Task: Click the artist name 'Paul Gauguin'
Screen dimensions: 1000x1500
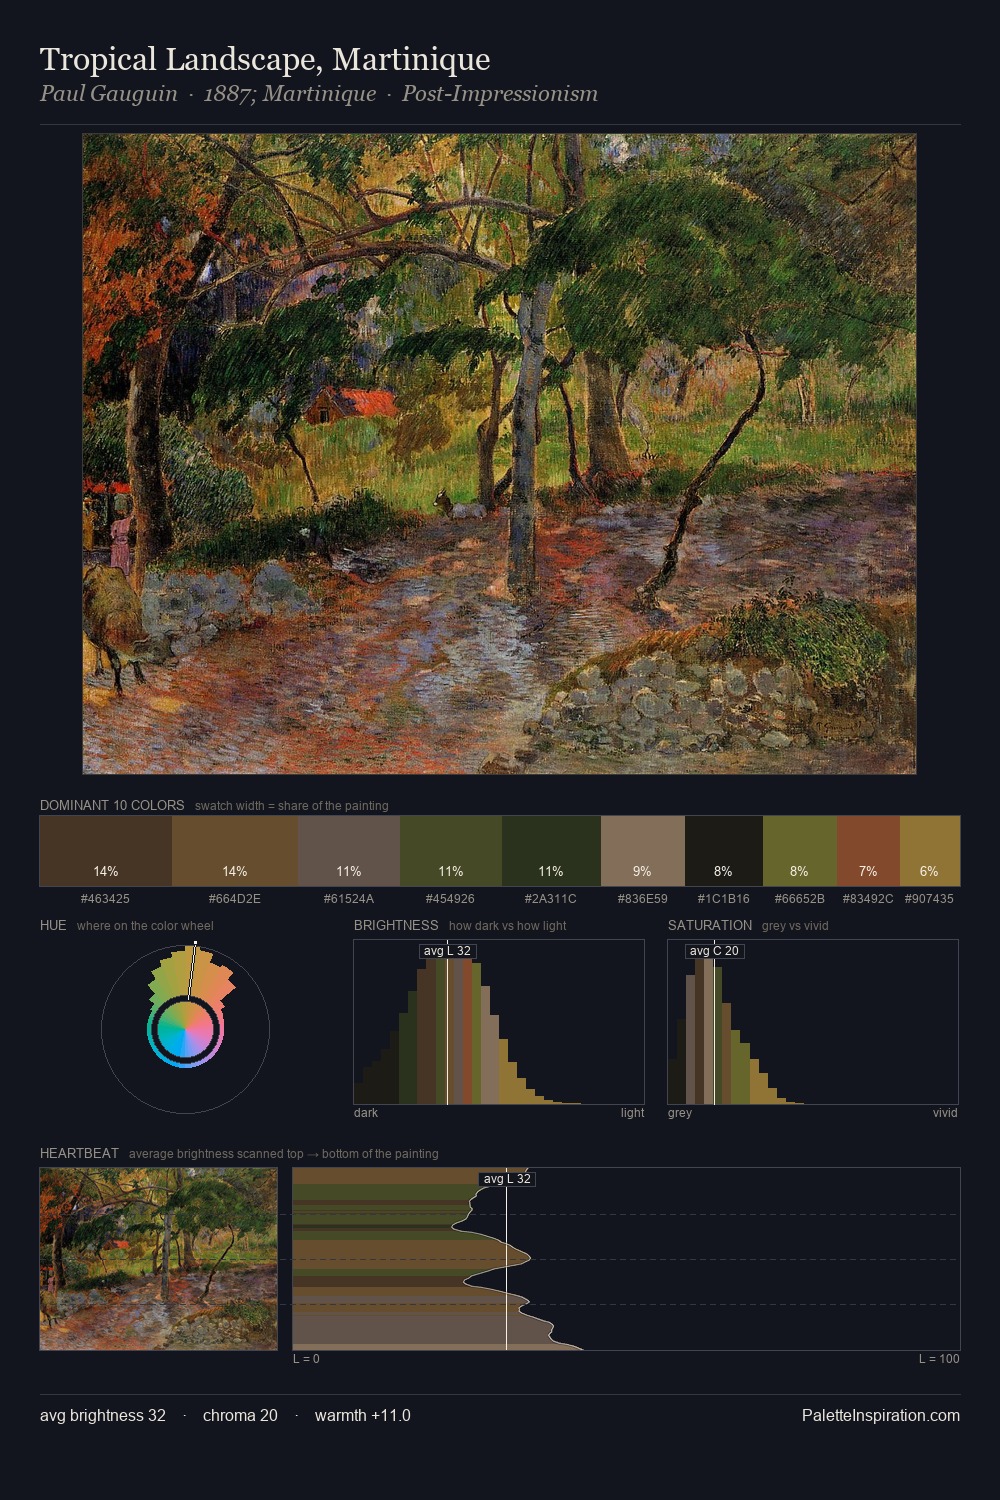Action: pyautogui.click(x=108, y=94)
